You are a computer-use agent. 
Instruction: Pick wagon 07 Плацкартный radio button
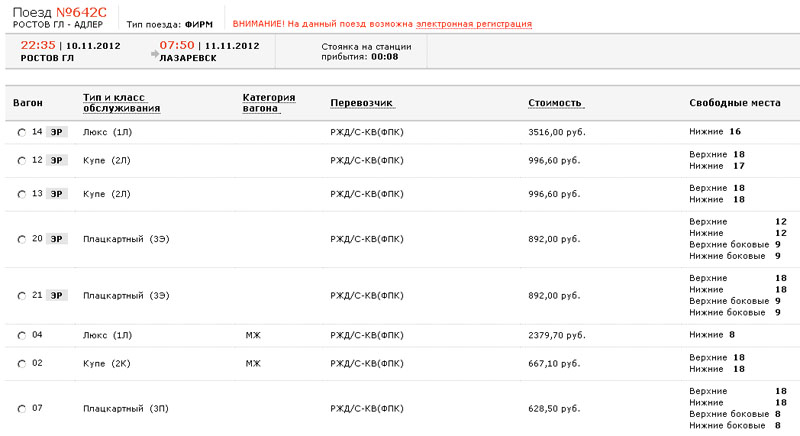[x=22, y=408]
